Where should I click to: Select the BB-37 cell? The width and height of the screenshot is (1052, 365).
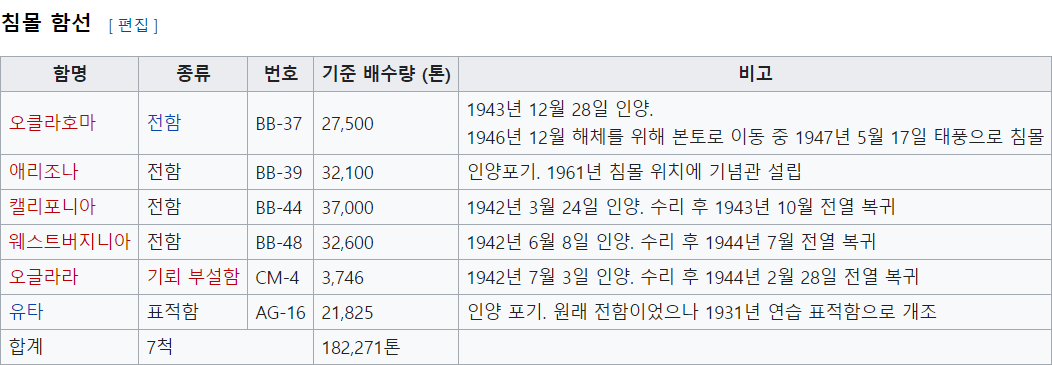279,123
